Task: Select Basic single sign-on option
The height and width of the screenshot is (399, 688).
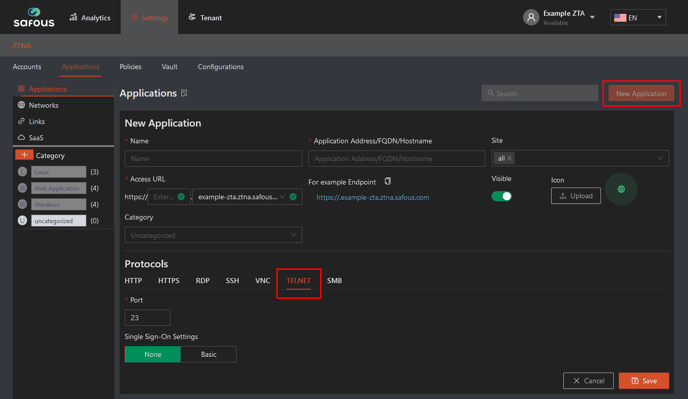Action: pos(208,354)
